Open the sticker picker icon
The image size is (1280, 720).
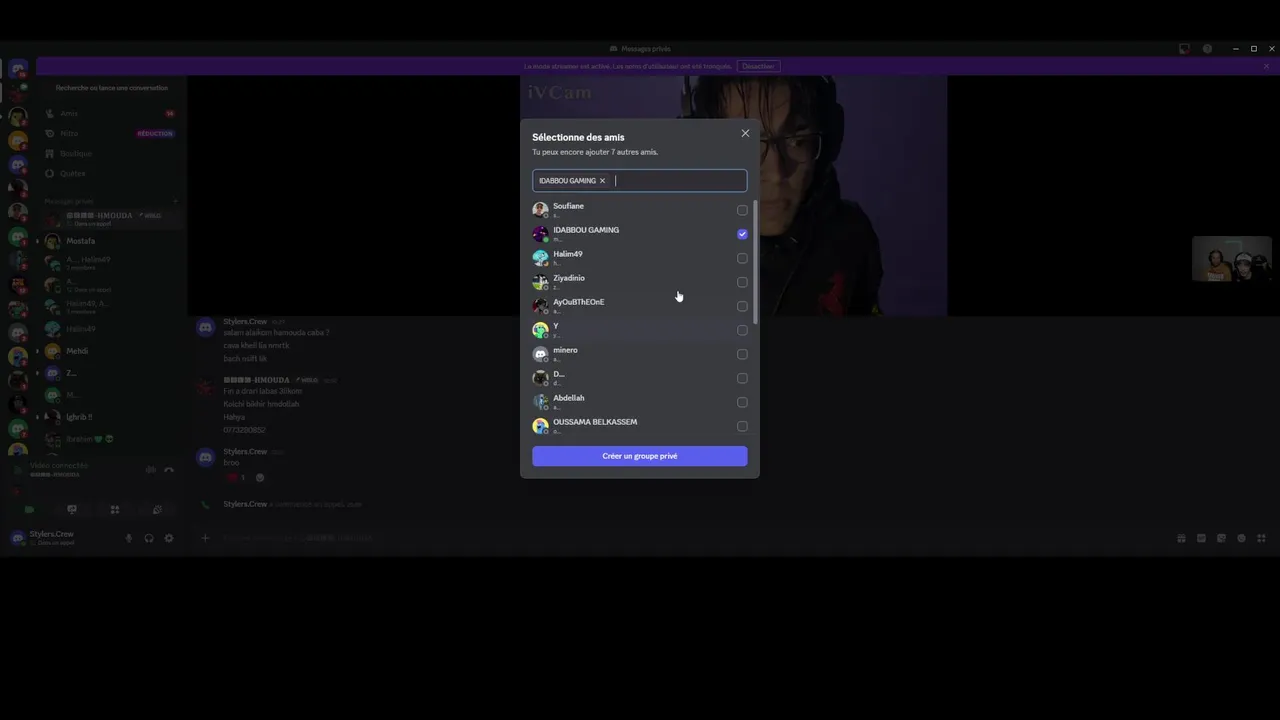click(1221, 538)
